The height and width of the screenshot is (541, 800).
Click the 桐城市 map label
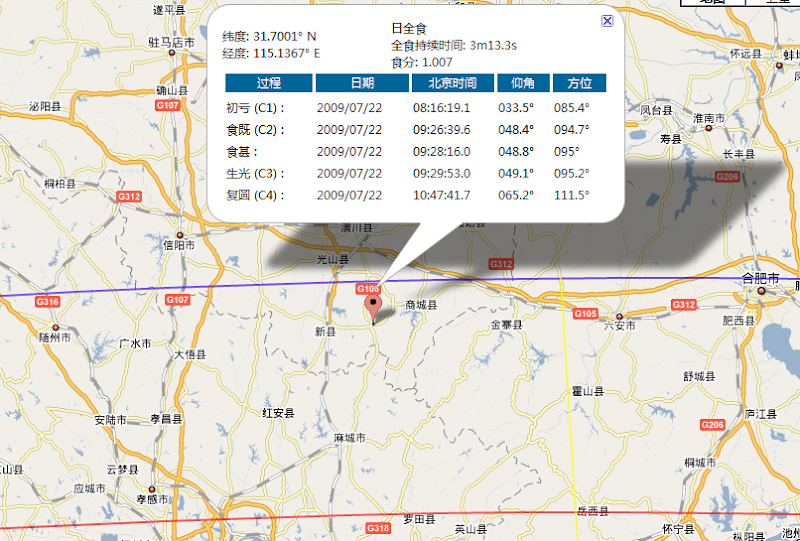(700, 462)
